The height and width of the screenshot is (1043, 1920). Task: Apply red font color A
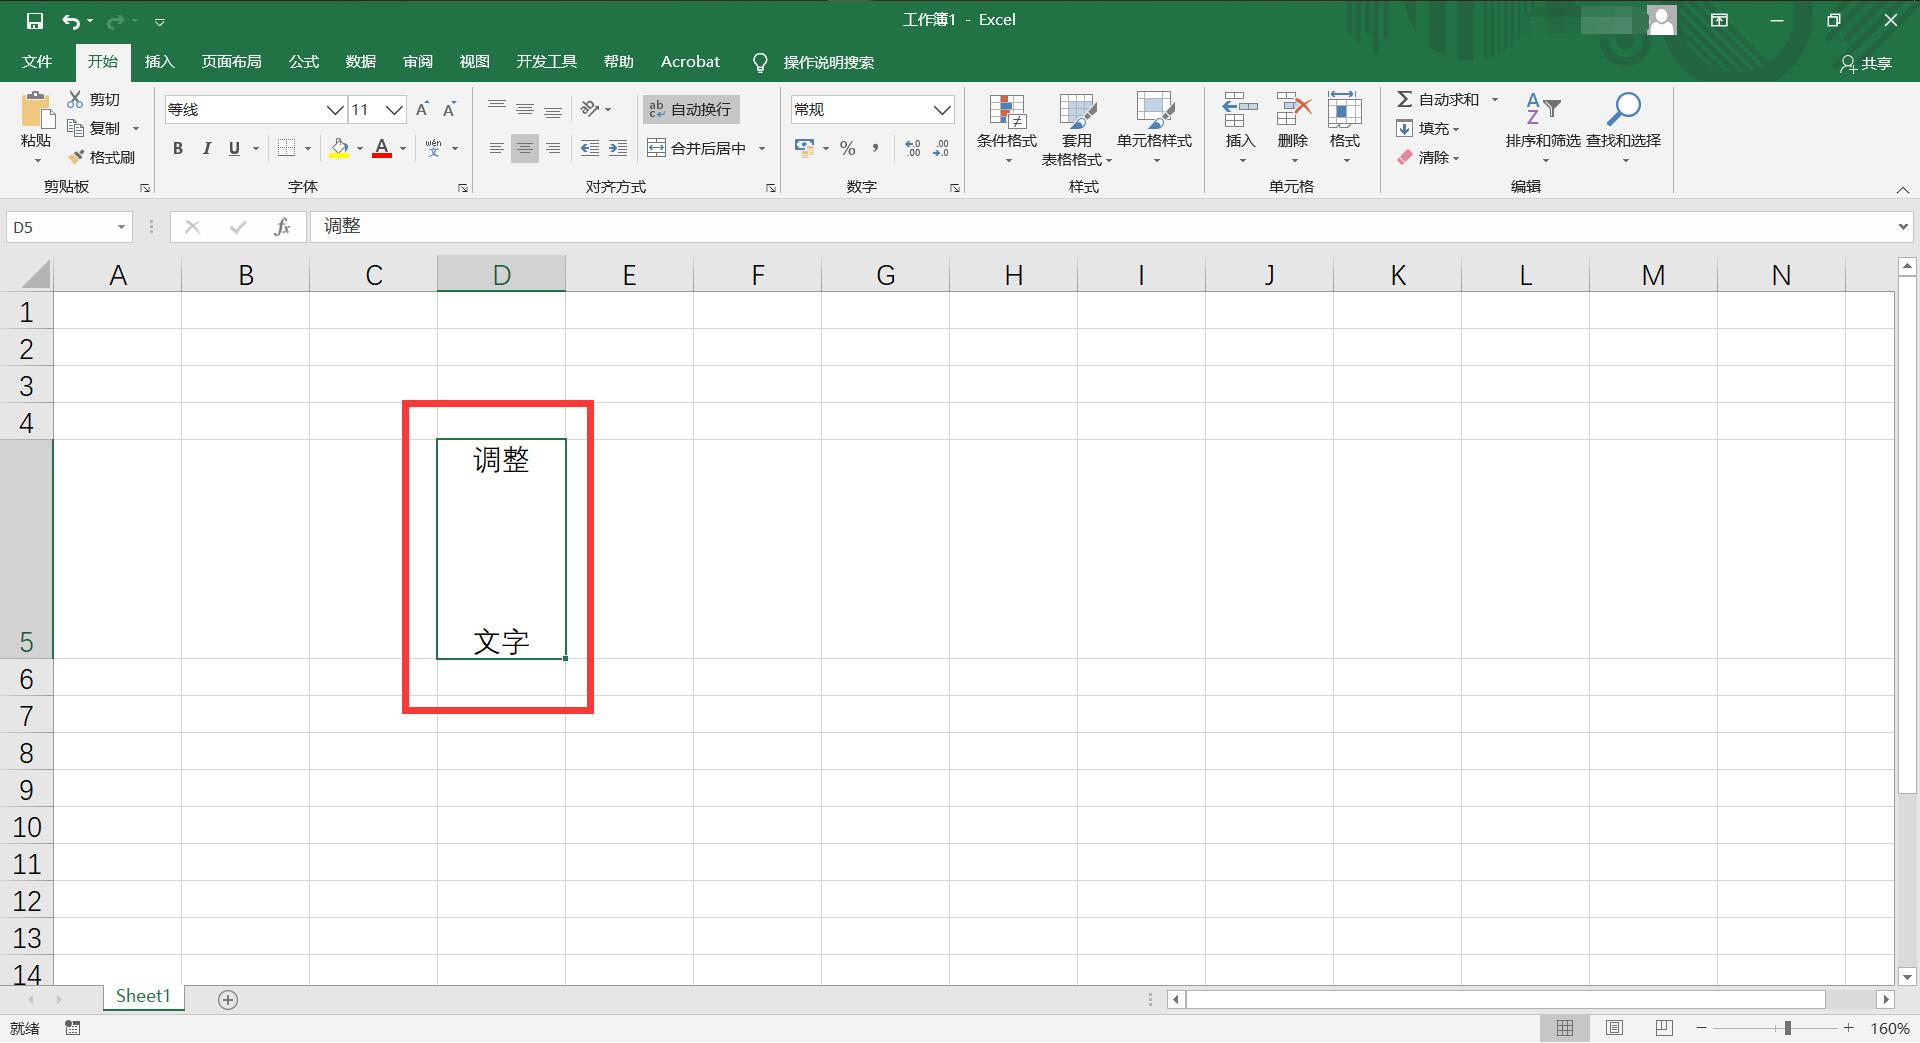click(382, 148)
